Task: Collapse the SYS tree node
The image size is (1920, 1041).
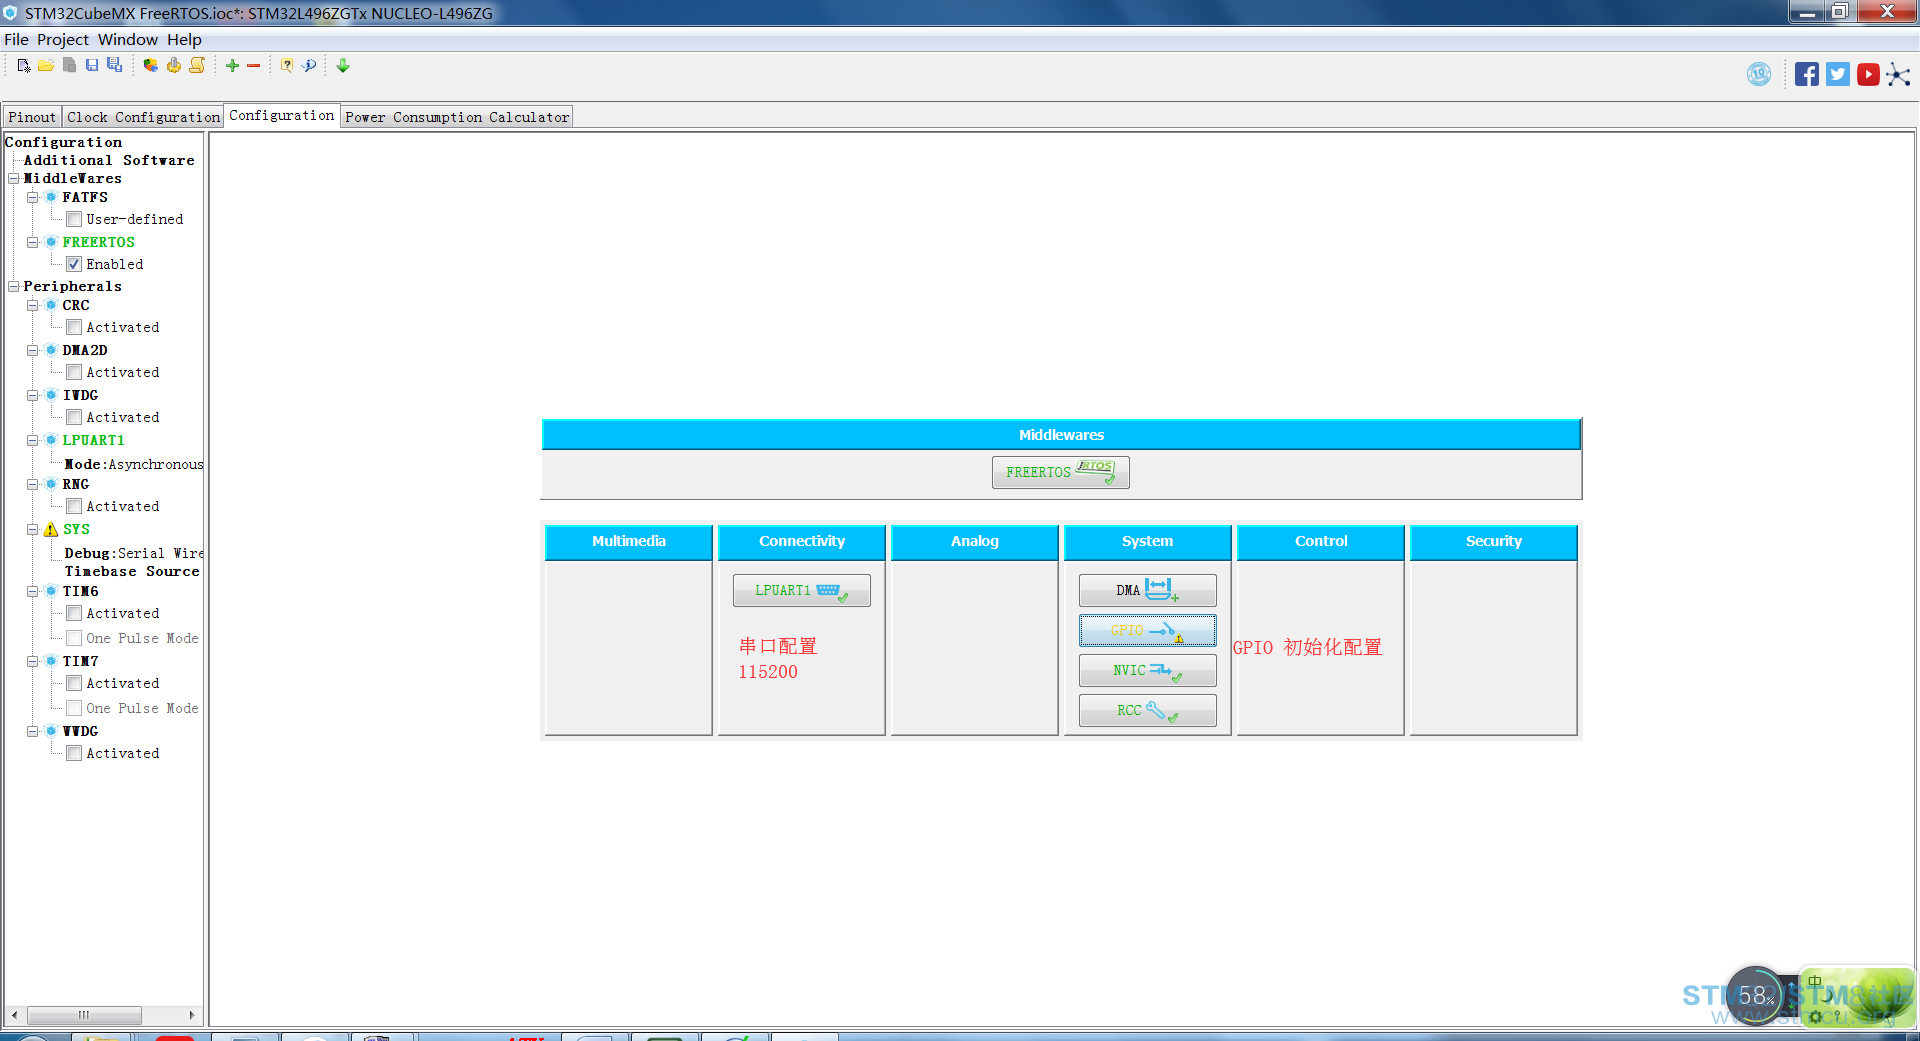Action: (32, 530)
